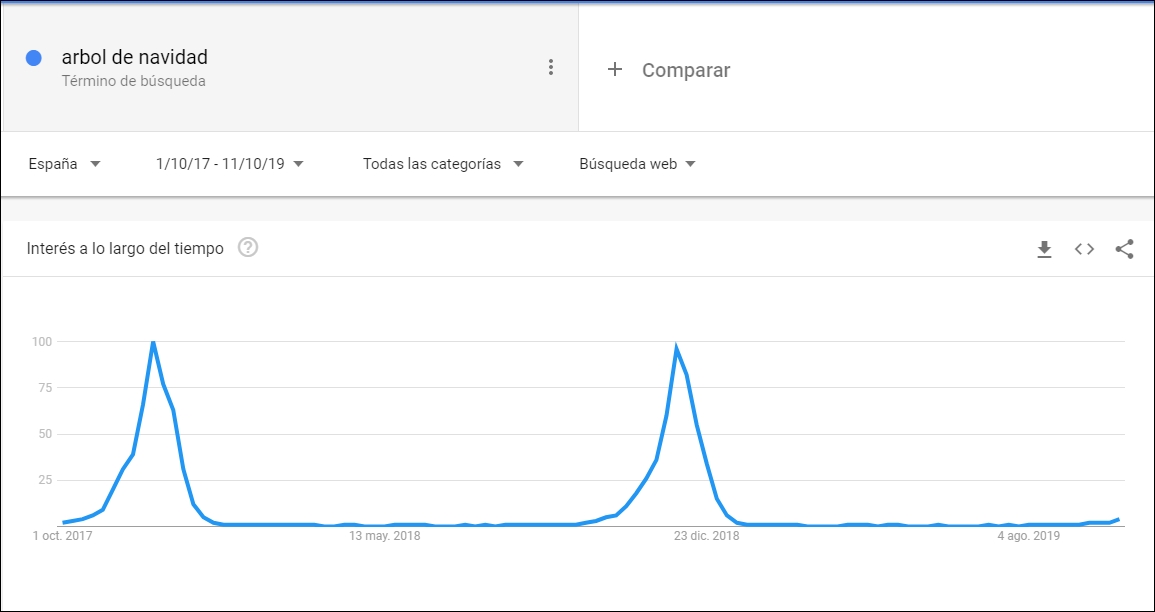Open the Todas las categorías dropdown
The image size is (1155, 612).
tap(443, 163)
